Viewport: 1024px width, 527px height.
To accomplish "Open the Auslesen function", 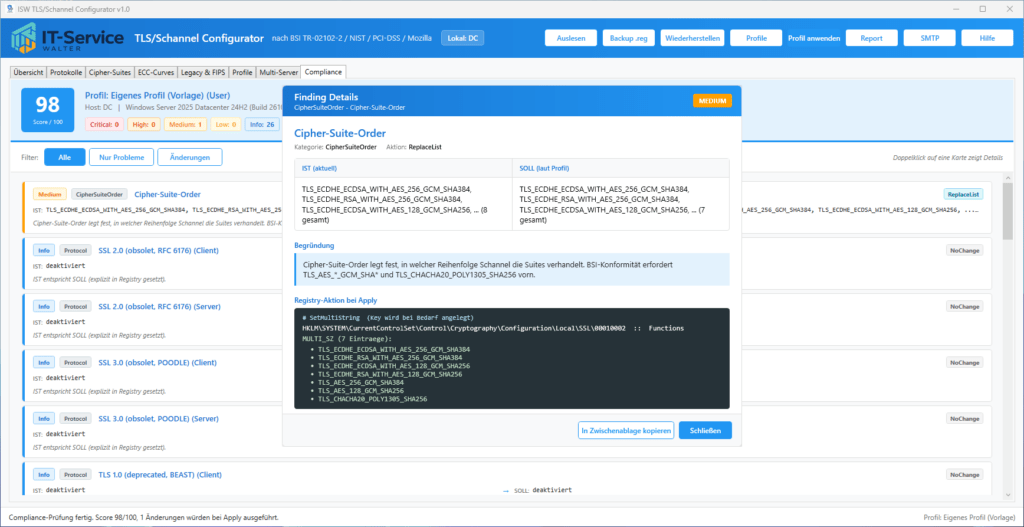I will coord(571,38).
